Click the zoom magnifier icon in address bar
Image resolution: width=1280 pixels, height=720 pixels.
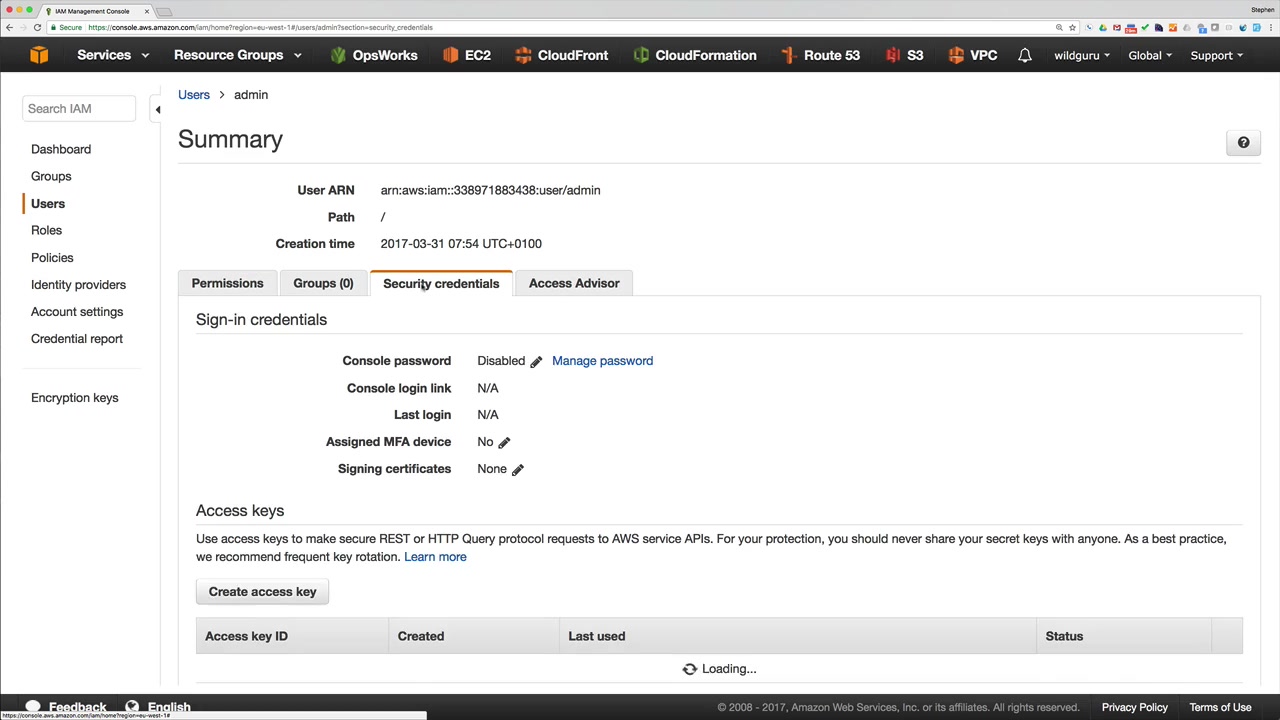pos(1059,27)
